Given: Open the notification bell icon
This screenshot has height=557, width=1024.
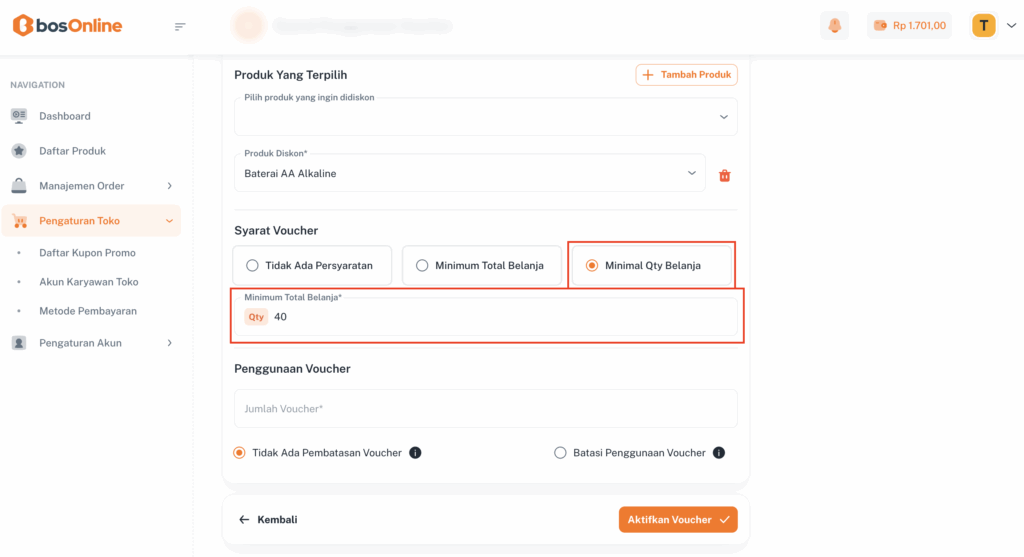Looking at the screenshot, I should [x=834, y=26].
